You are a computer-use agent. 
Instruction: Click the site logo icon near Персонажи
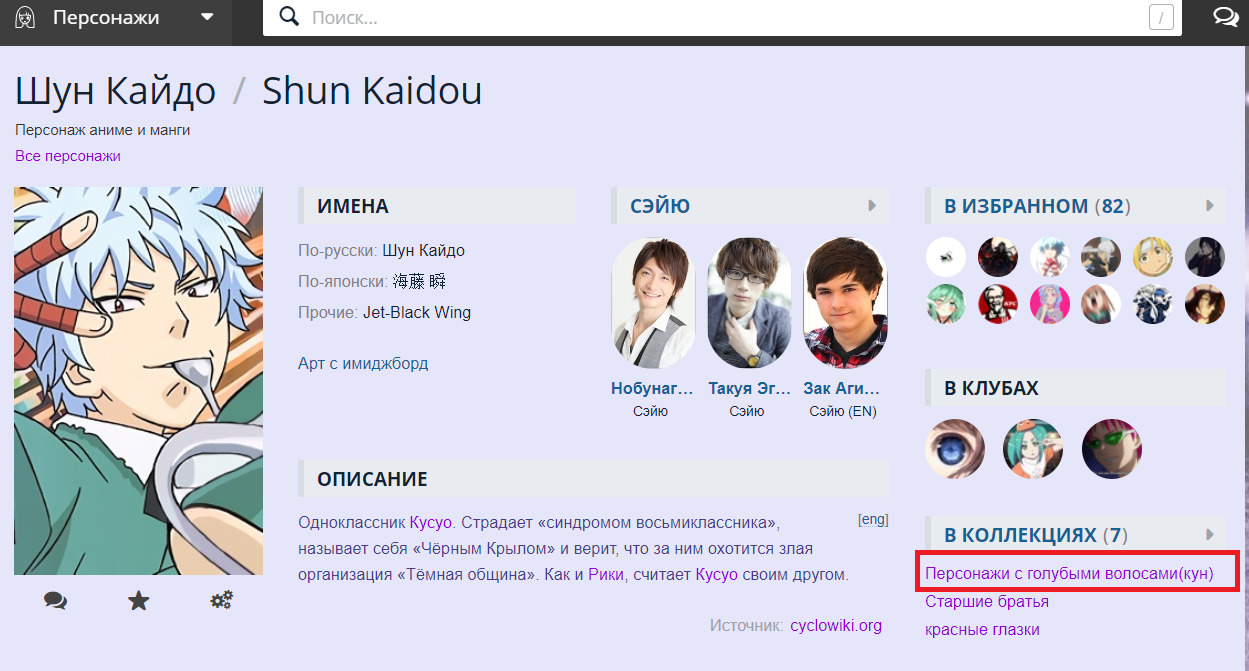click(x=26, y=17)
